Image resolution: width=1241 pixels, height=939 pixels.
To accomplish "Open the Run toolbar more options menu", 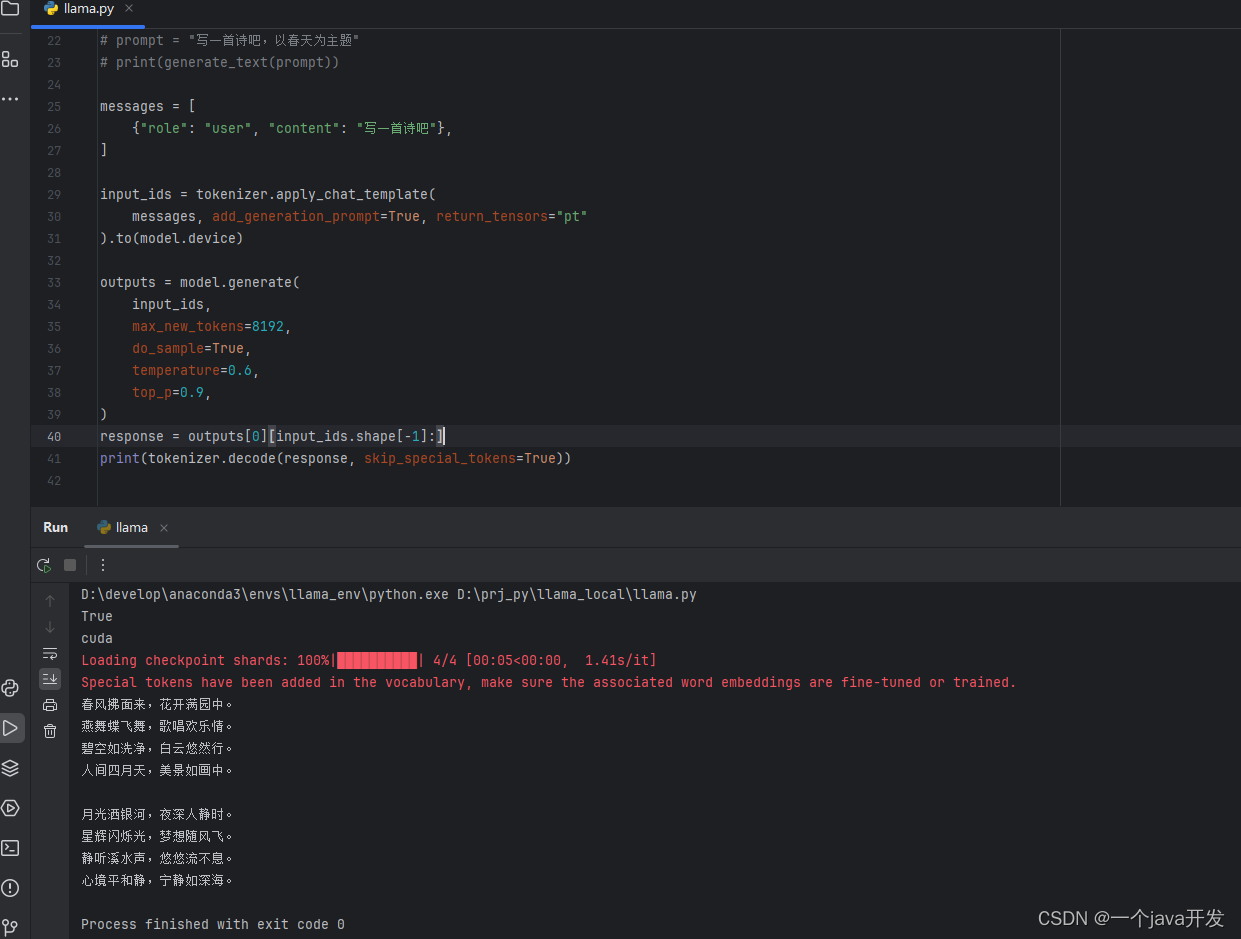I will tap(103, 565).
